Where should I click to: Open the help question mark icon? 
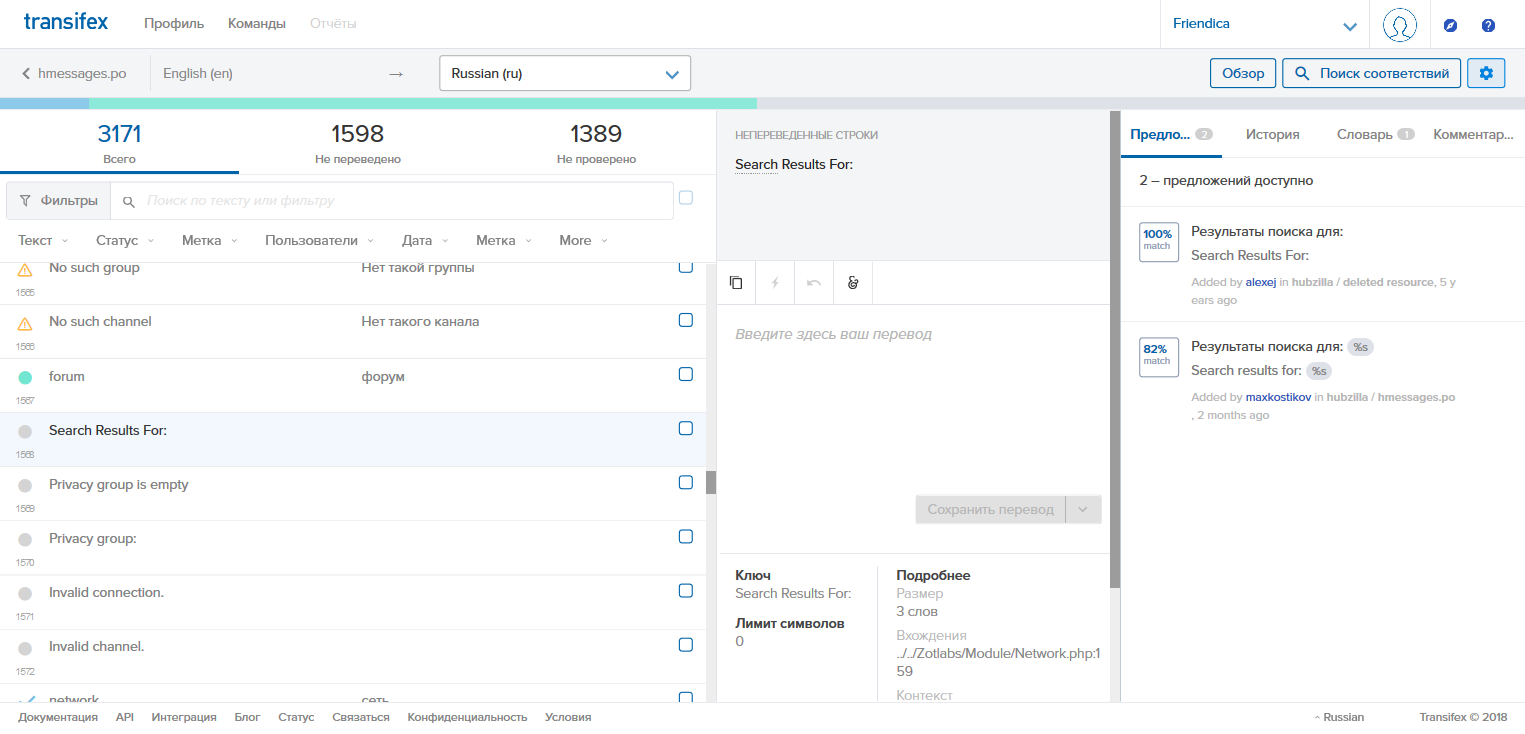point(1488,25)
